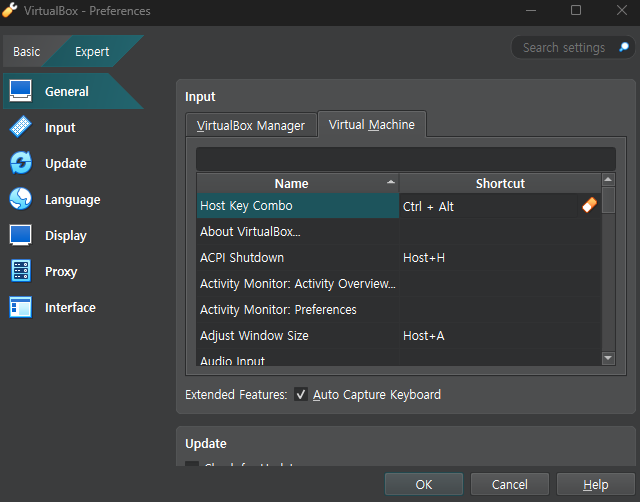This screenshot has width=640, height=502.
Task: Switch to Basic mode tab
Action: (27, 51)
